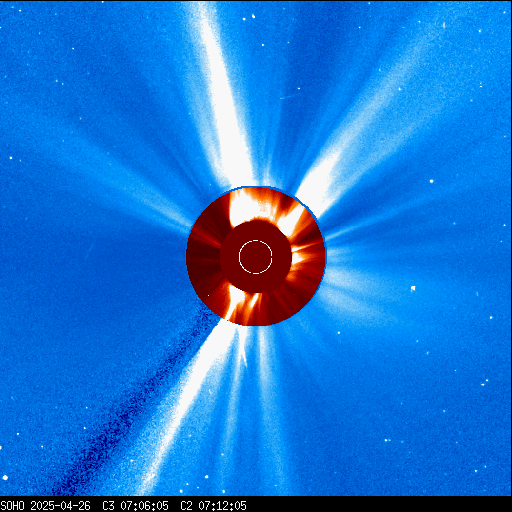
Task: Select the C3 07:06:05 timestamp
Action: 135,506
